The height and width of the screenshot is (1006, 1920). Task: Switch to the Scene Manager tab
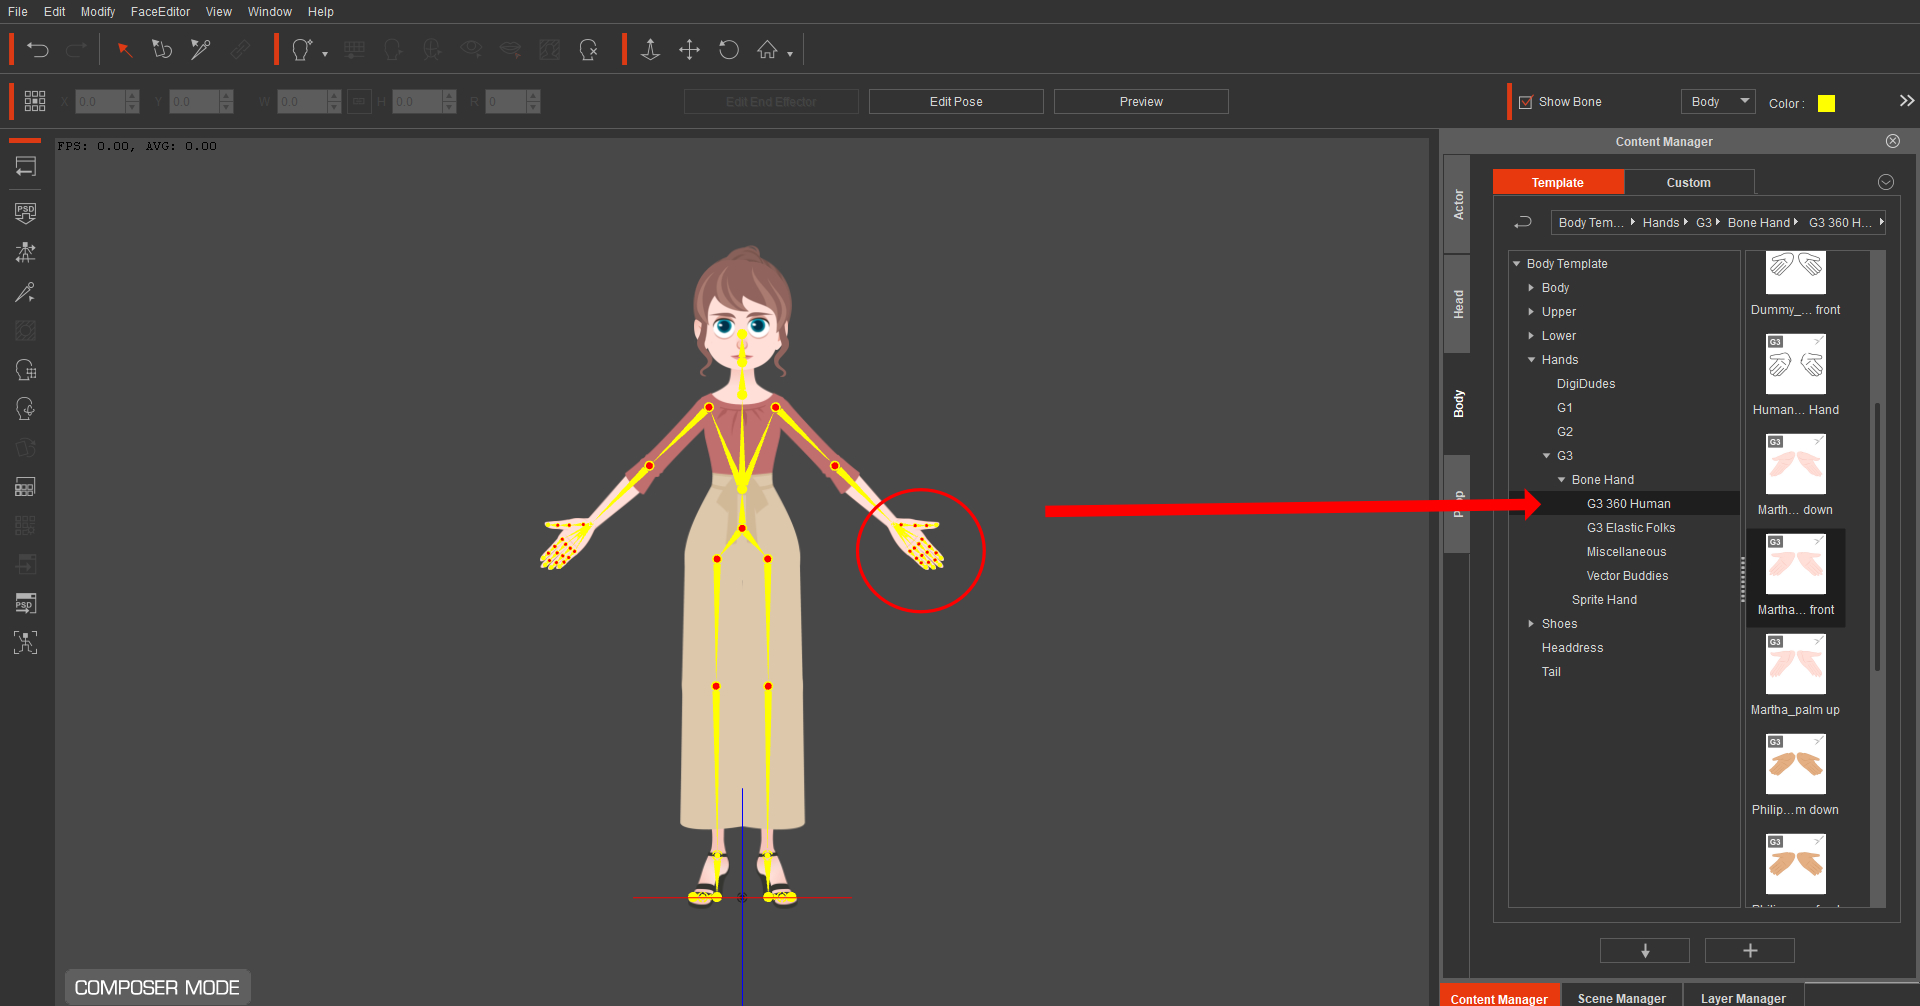pos(1621,996)
